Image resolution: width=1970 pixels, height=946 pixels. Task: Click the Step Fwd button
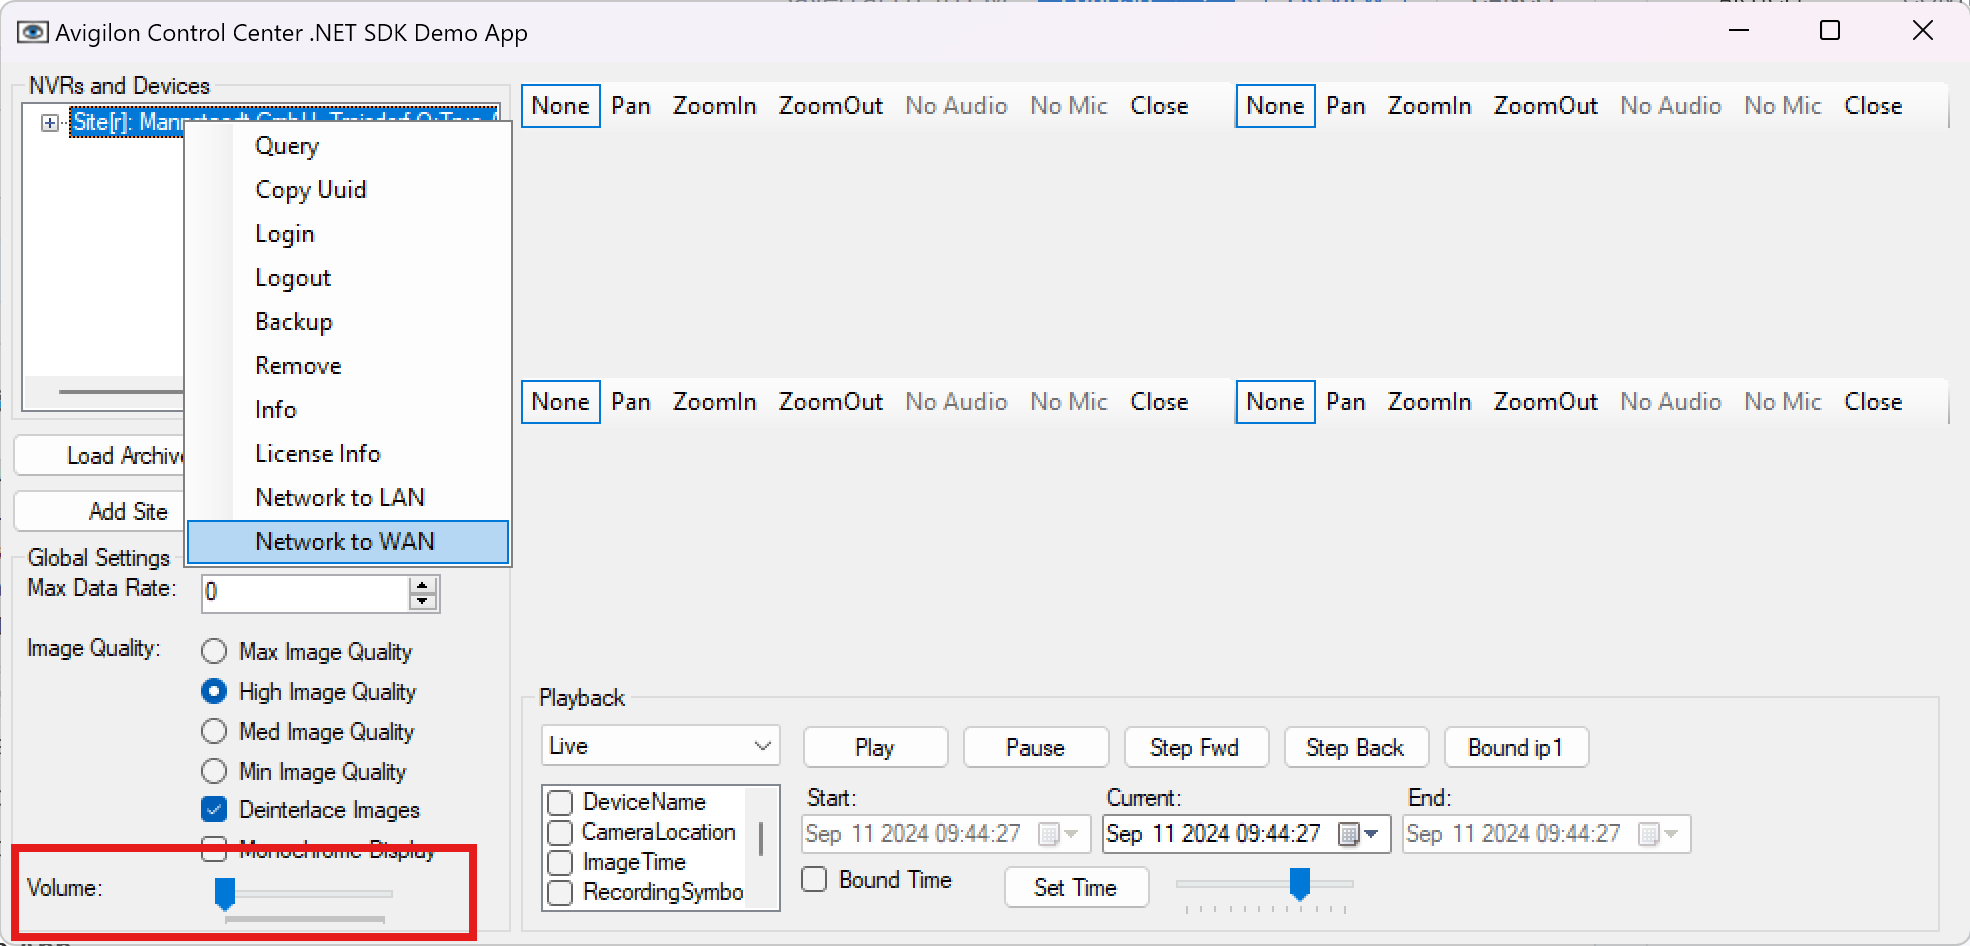1196,748
